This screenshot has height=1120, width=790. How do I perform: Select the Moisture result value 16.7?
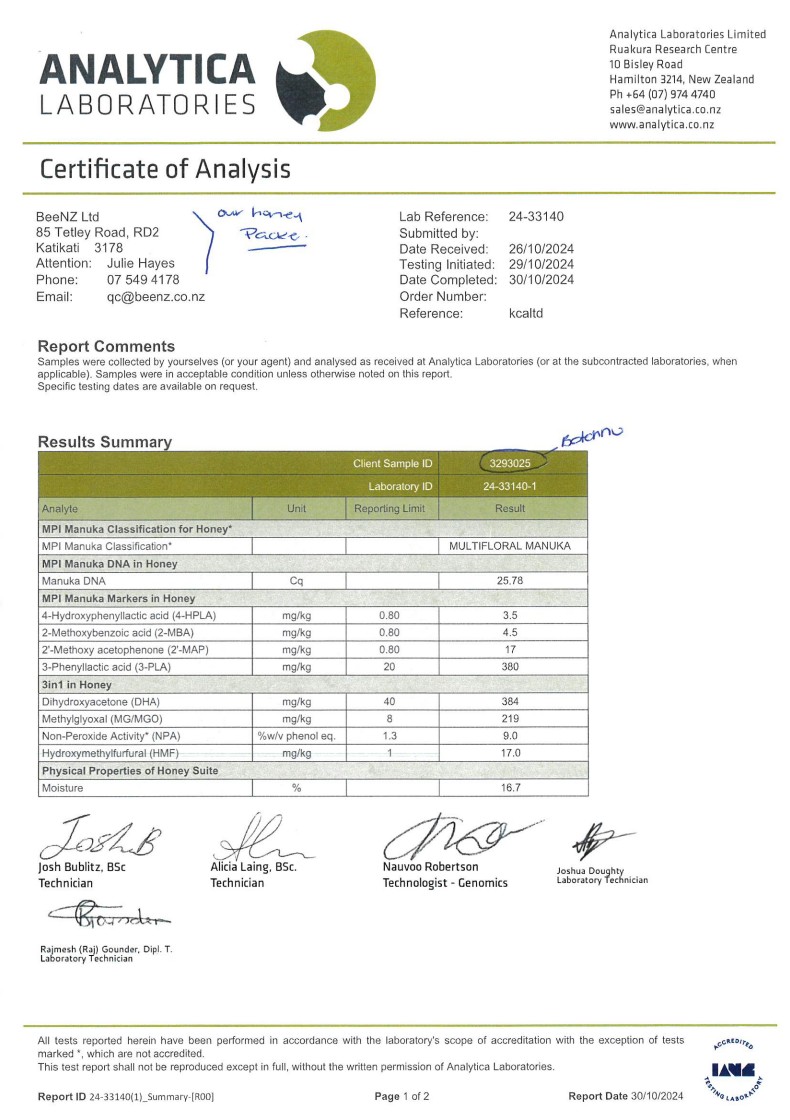[511, 788]
